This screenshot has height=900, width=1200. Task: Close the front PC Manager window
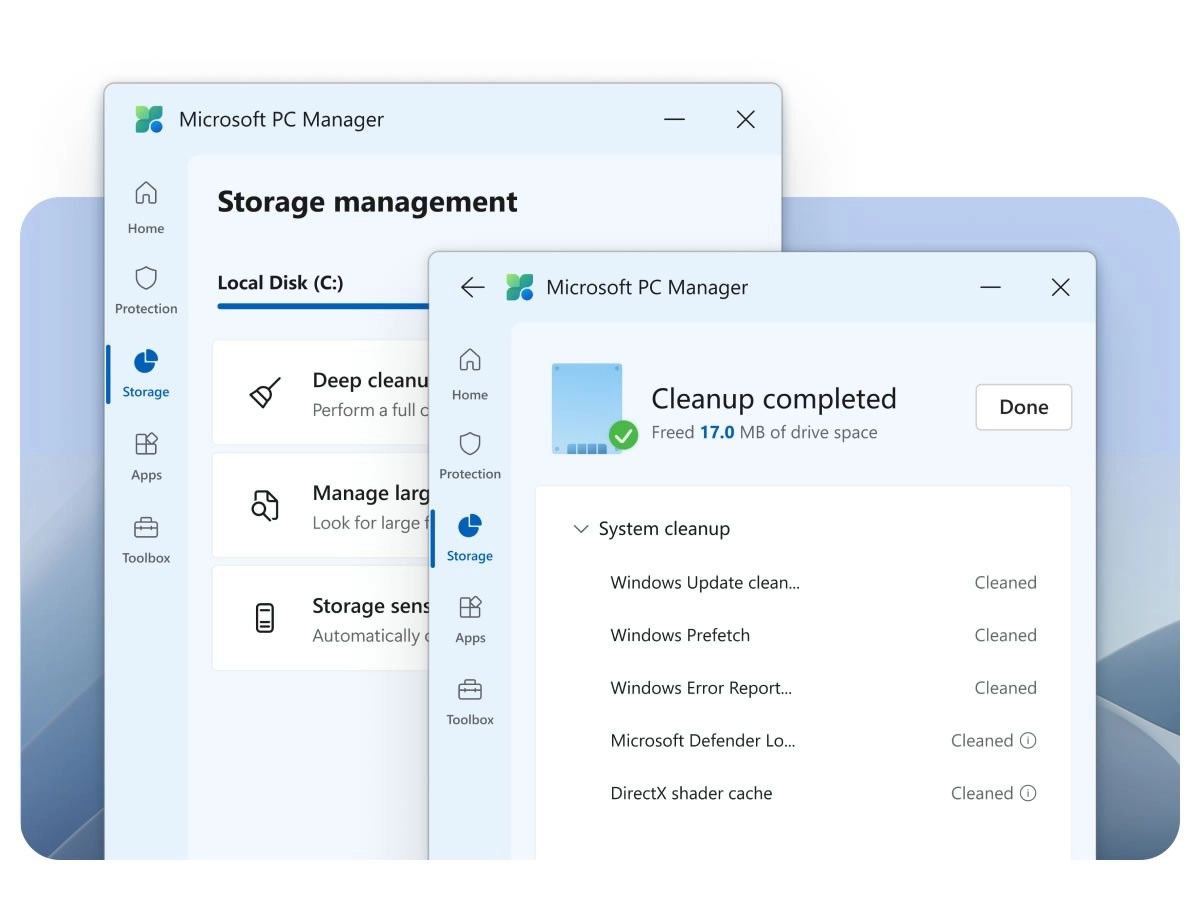tap(1061, 288)
